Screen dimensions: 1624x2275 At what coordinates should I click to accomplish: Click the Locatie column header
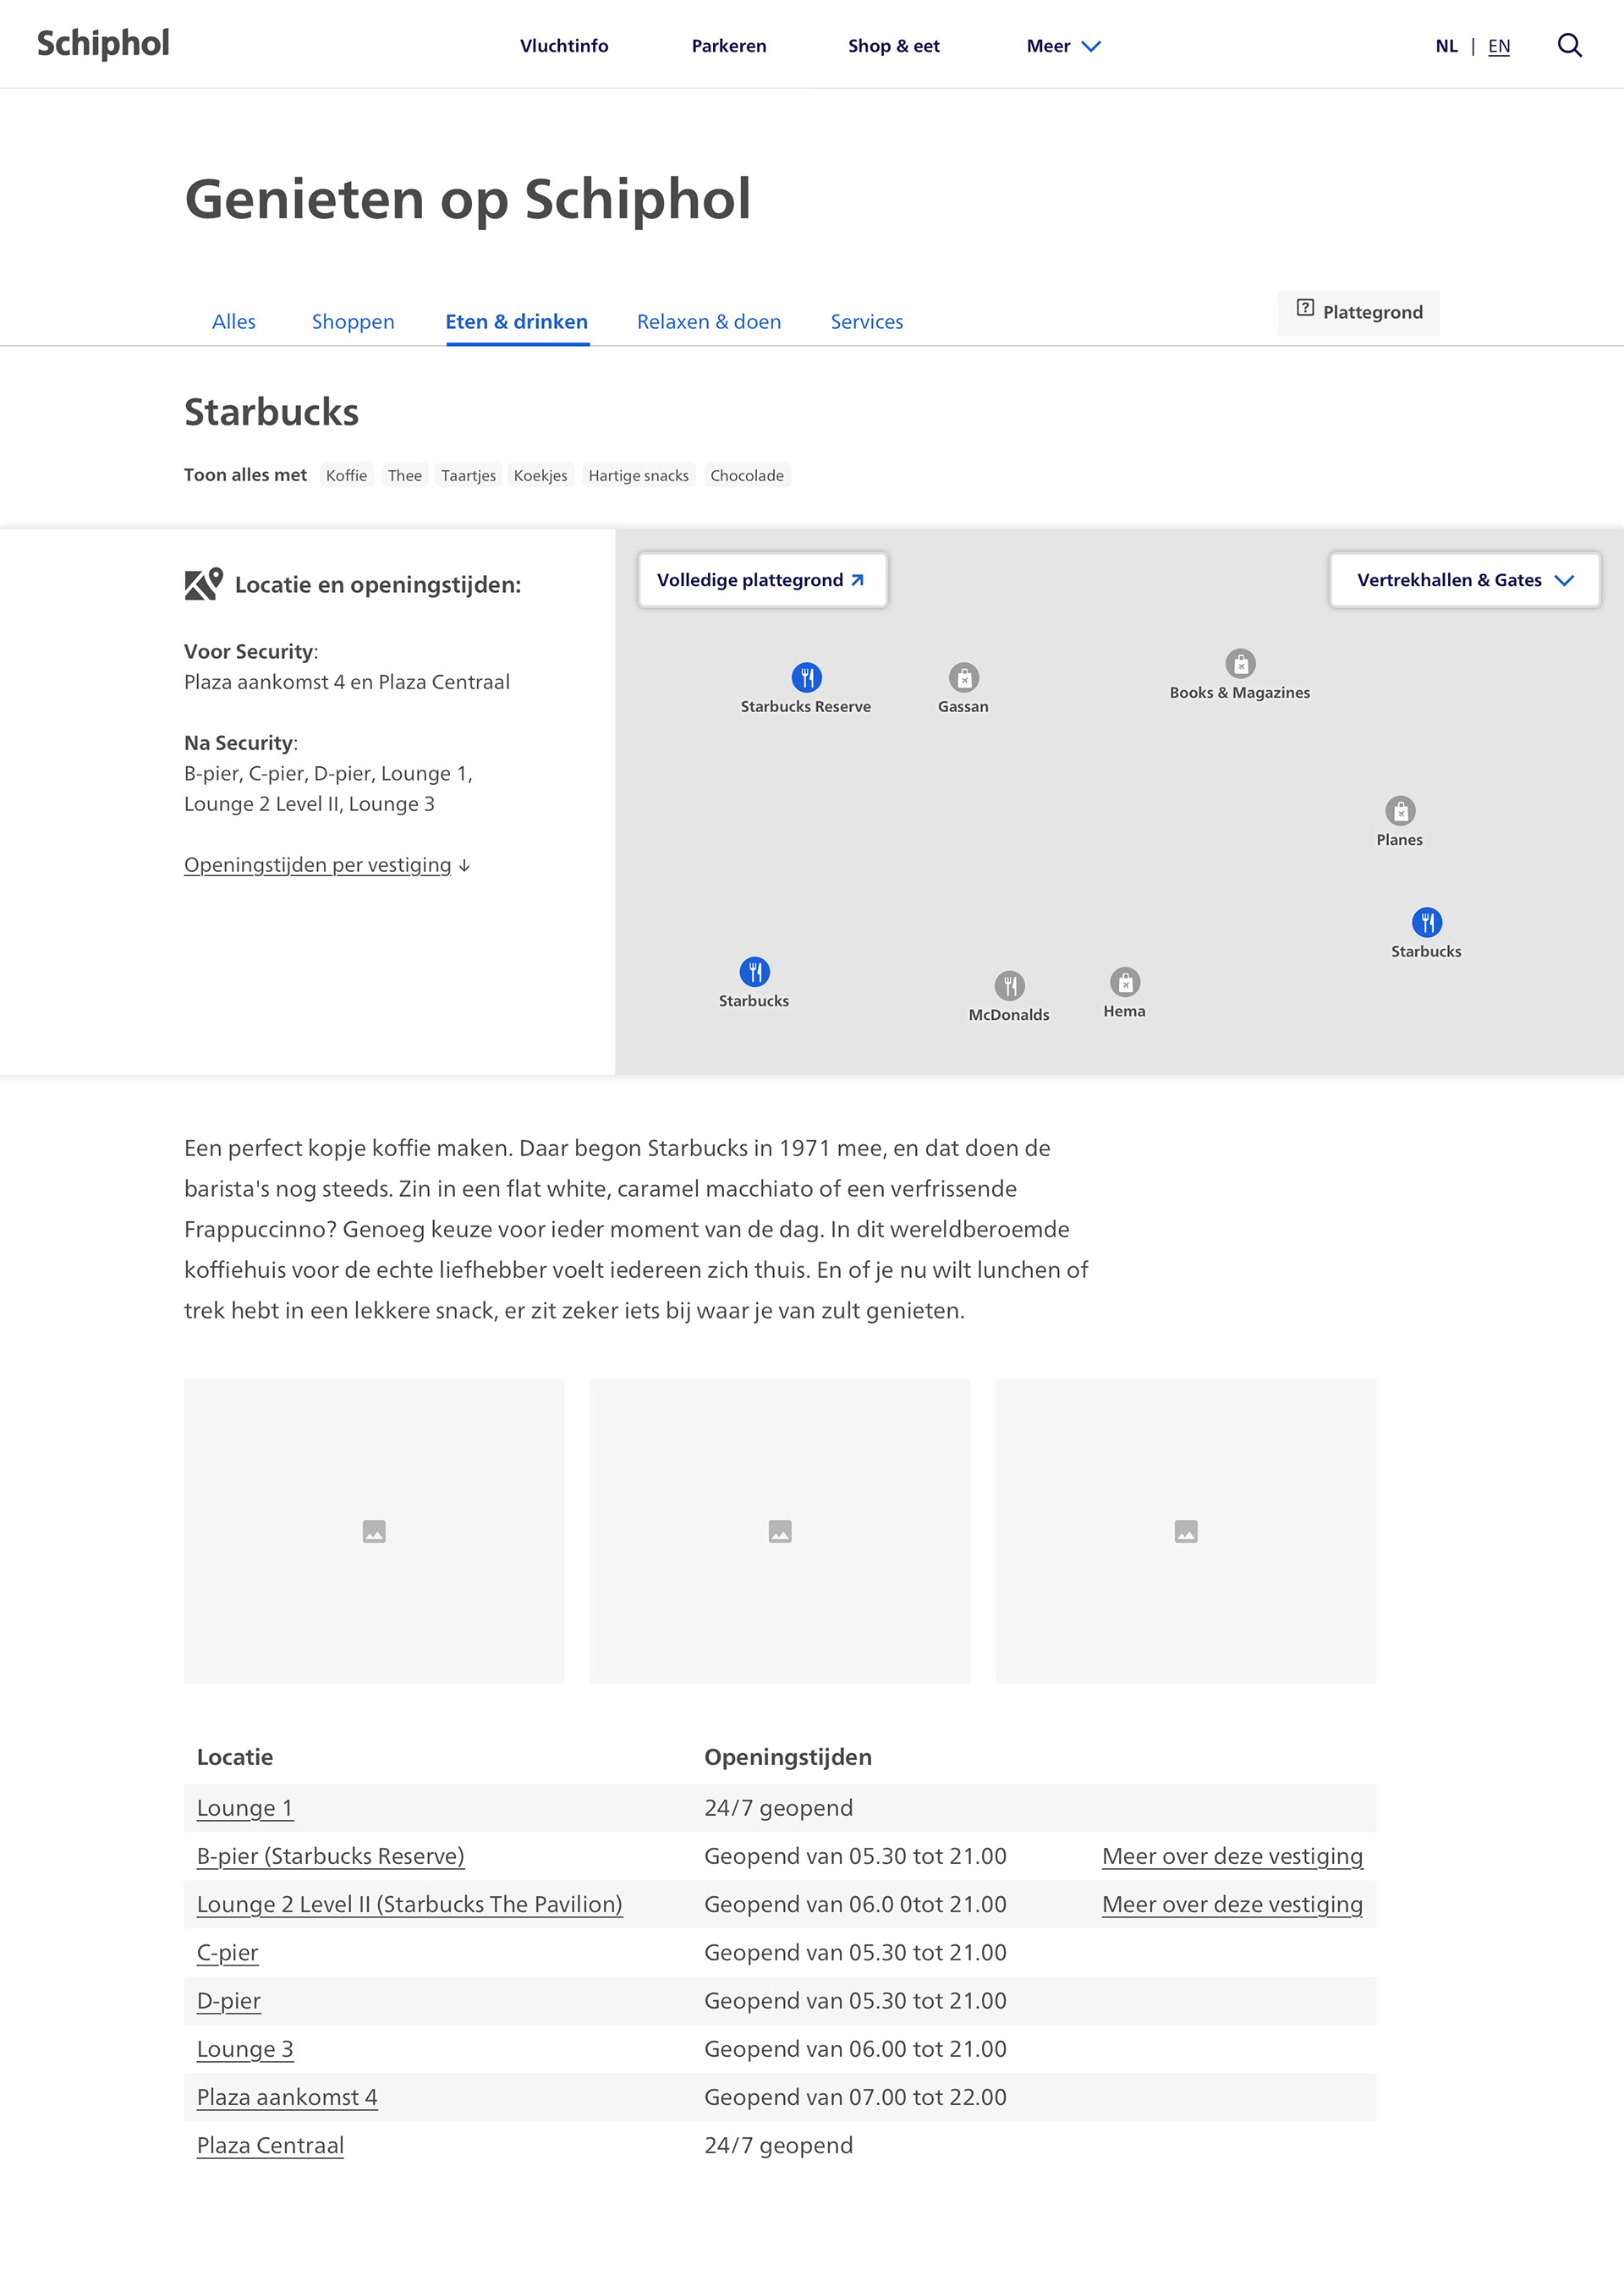point(235,1757)
